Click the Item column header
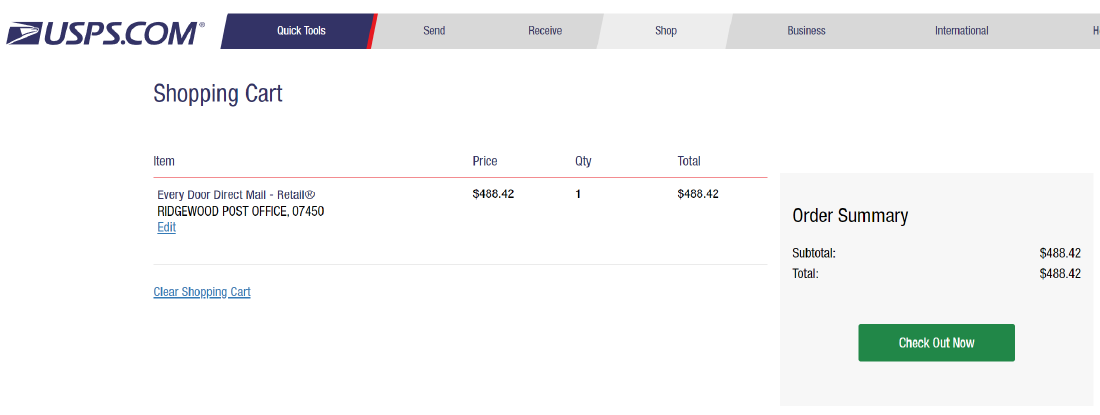 [x=164, y=161]
